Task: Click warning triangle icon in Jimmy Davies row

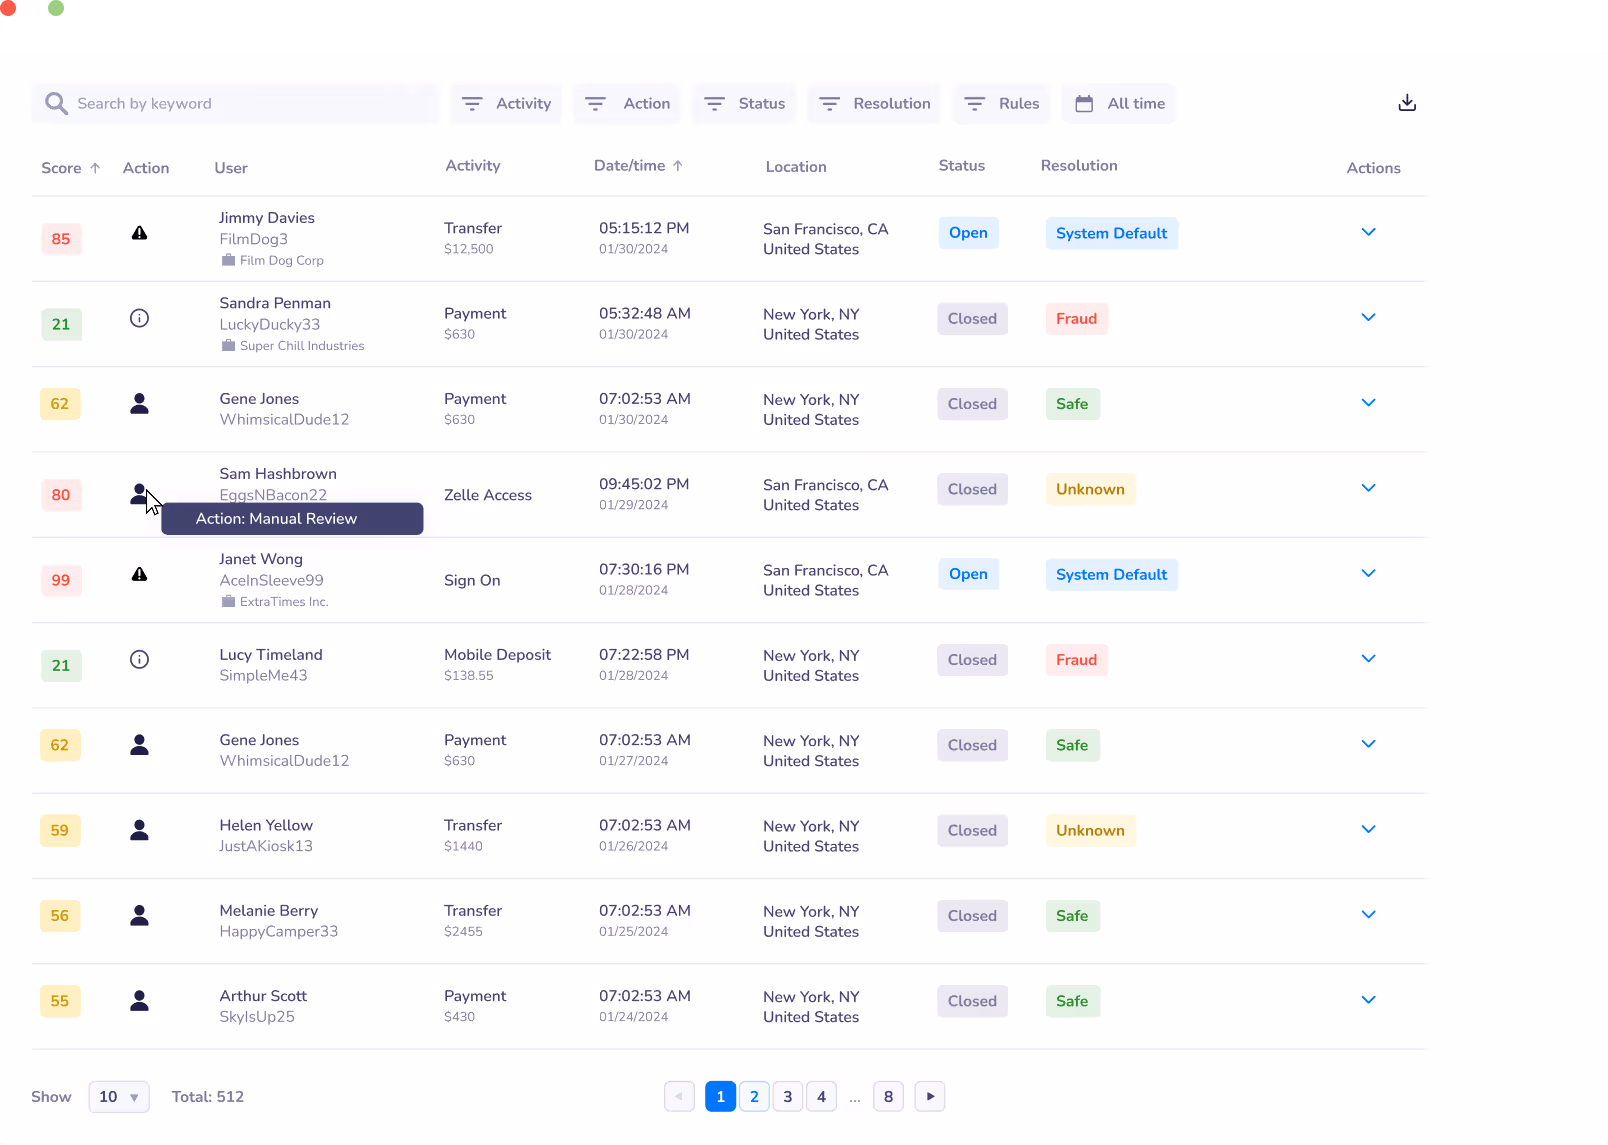Action: click(x=139, y=233)
